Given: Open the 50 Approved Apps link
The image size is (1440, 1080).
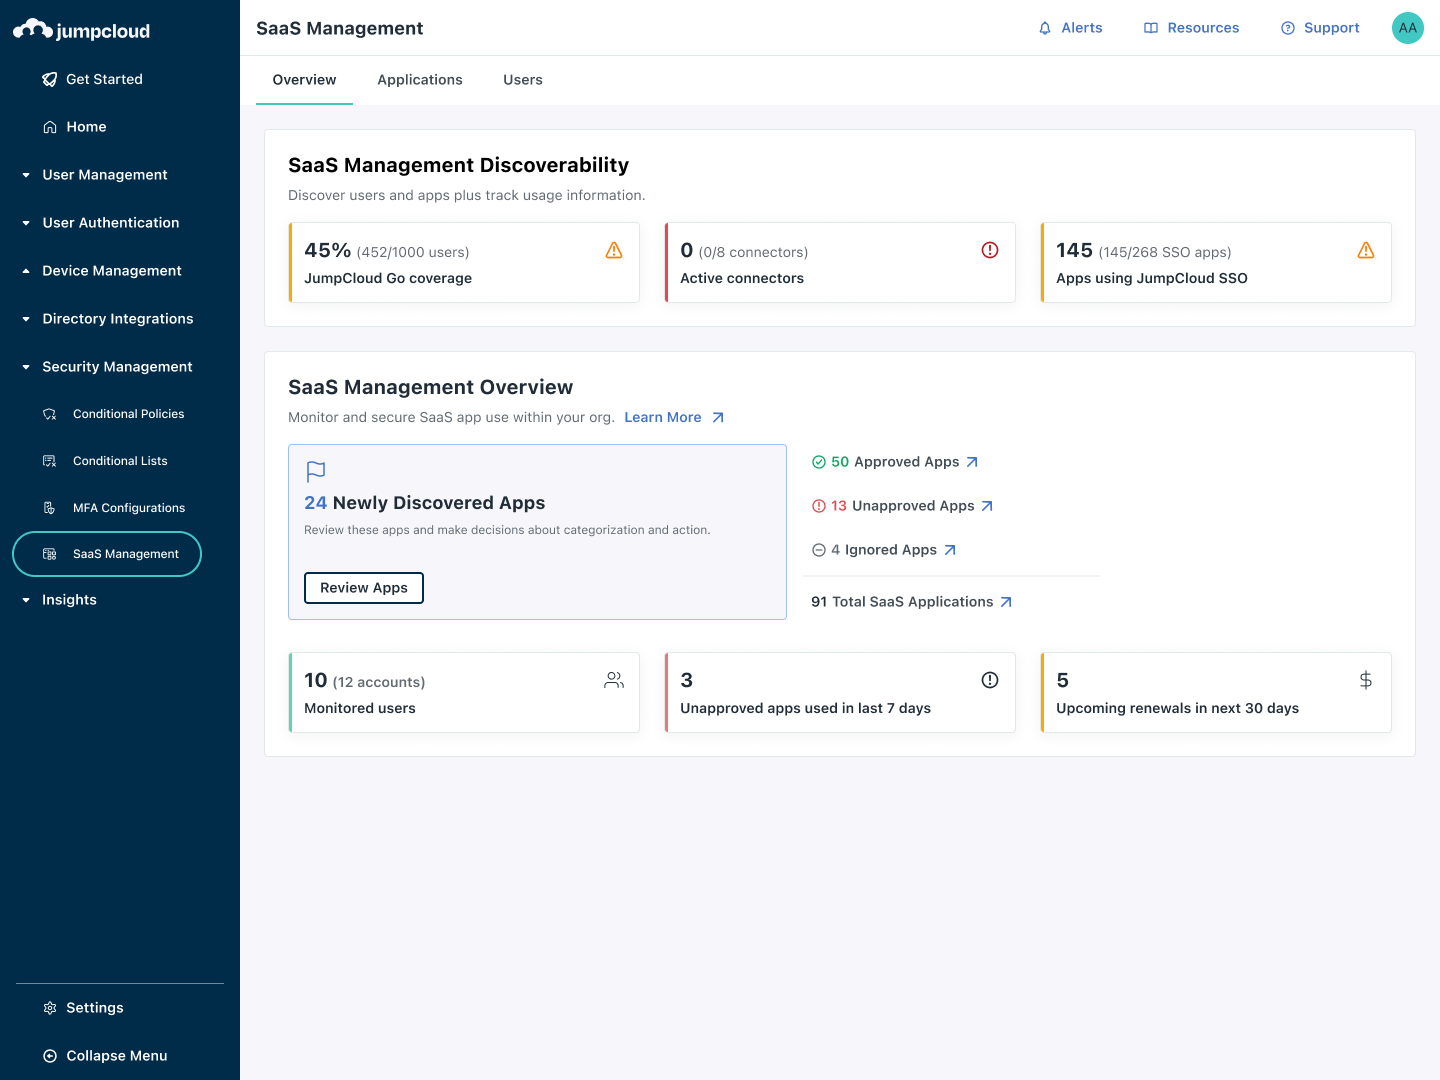Looking at the screenshot, I should click(x=895, y=462).
